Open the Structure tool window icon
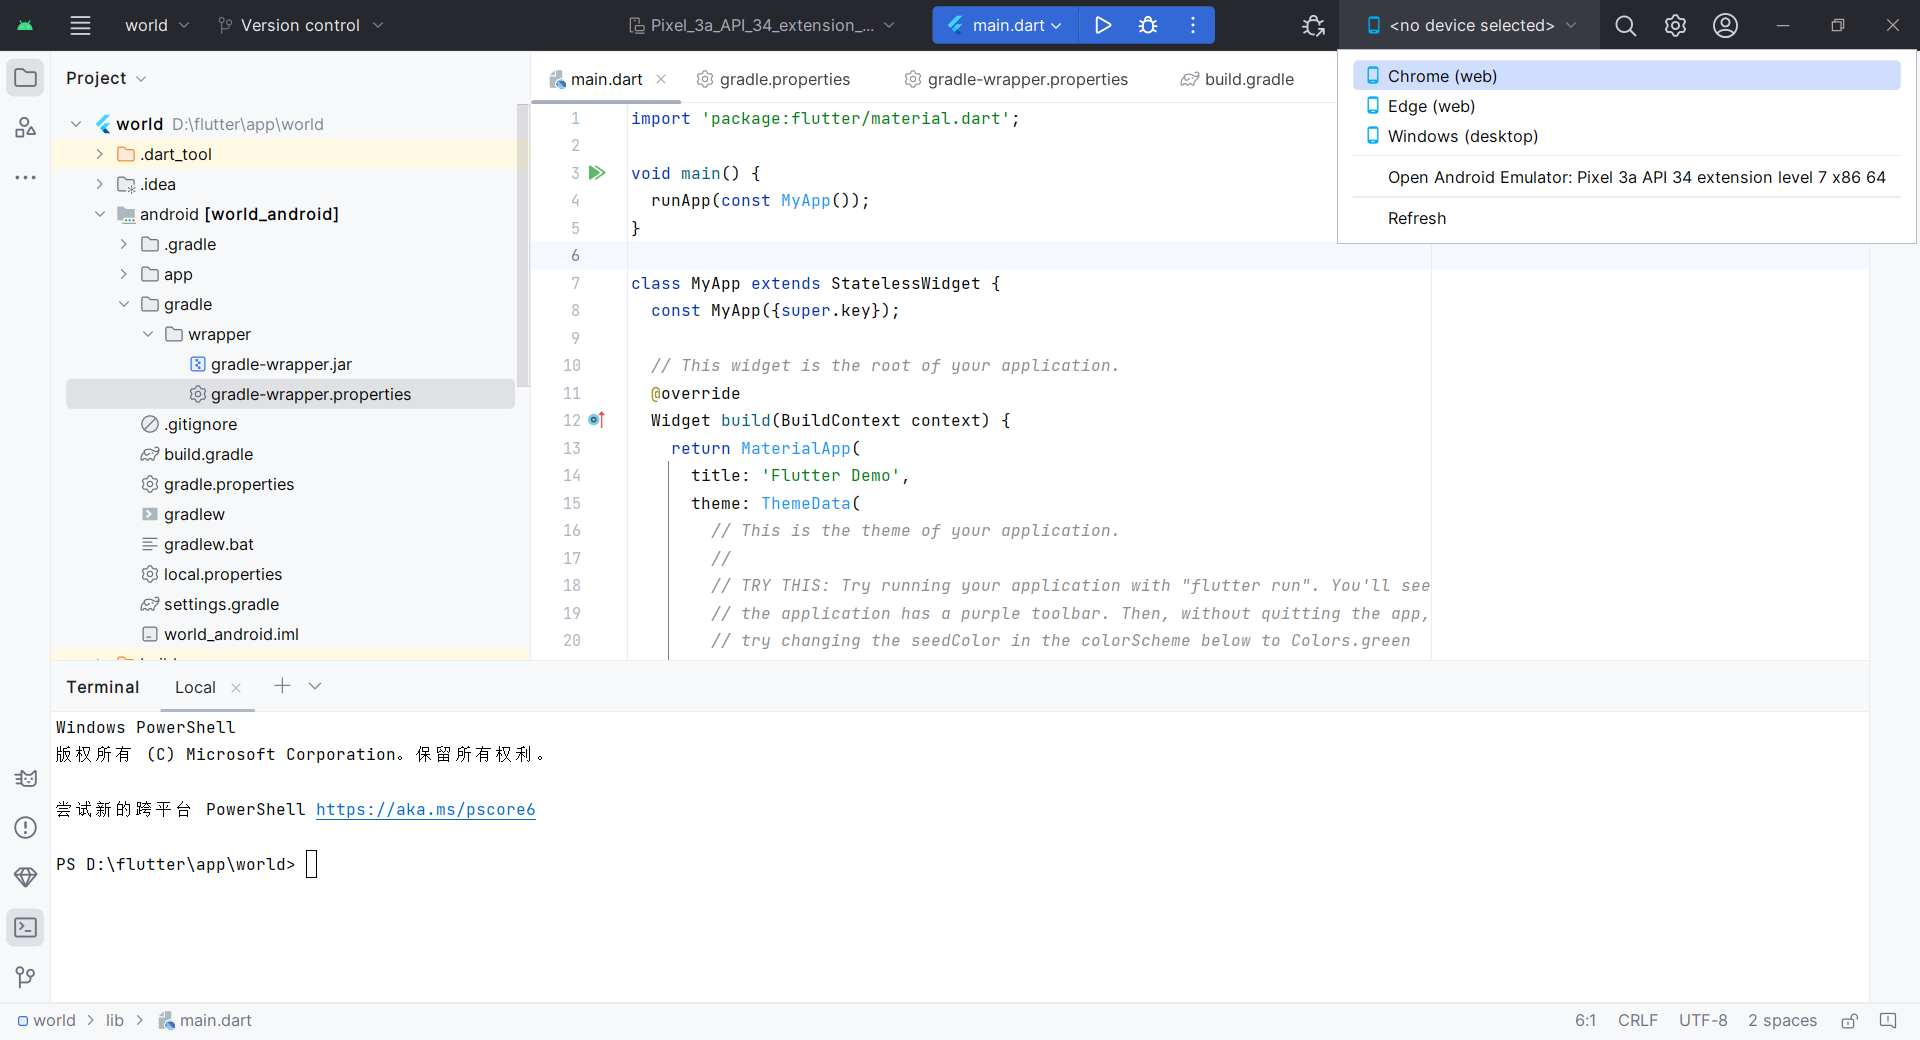This screenshot has height=1040, width=1920. (25, 127)
